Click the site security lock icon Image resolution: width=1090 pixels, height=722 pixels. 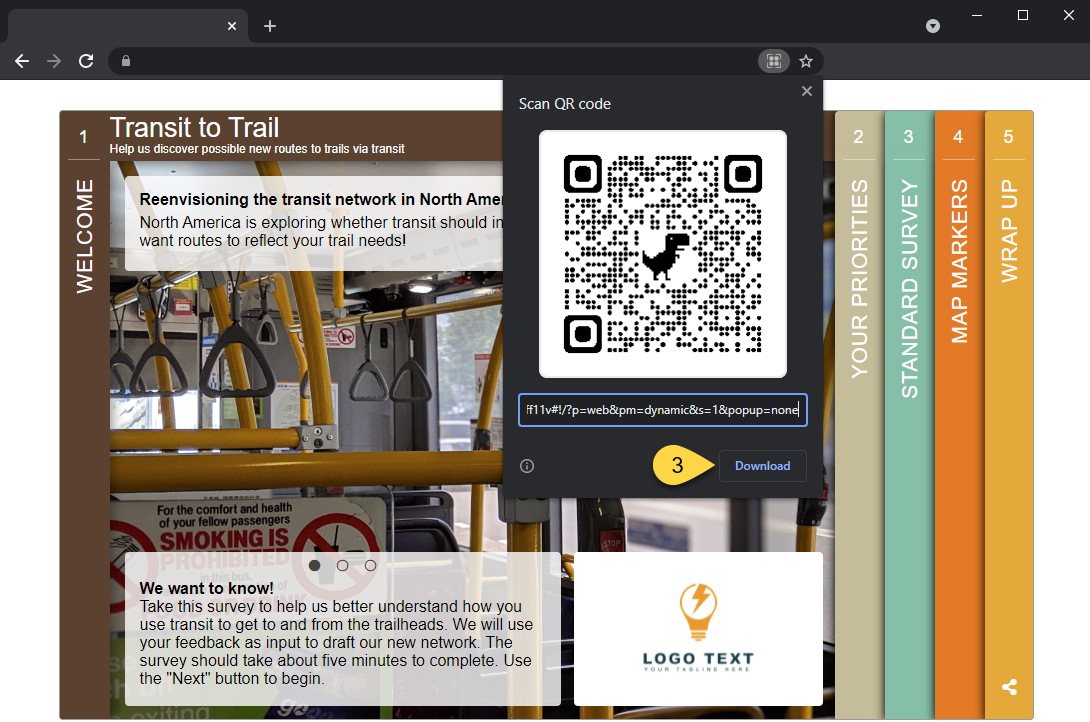point(125,61)
